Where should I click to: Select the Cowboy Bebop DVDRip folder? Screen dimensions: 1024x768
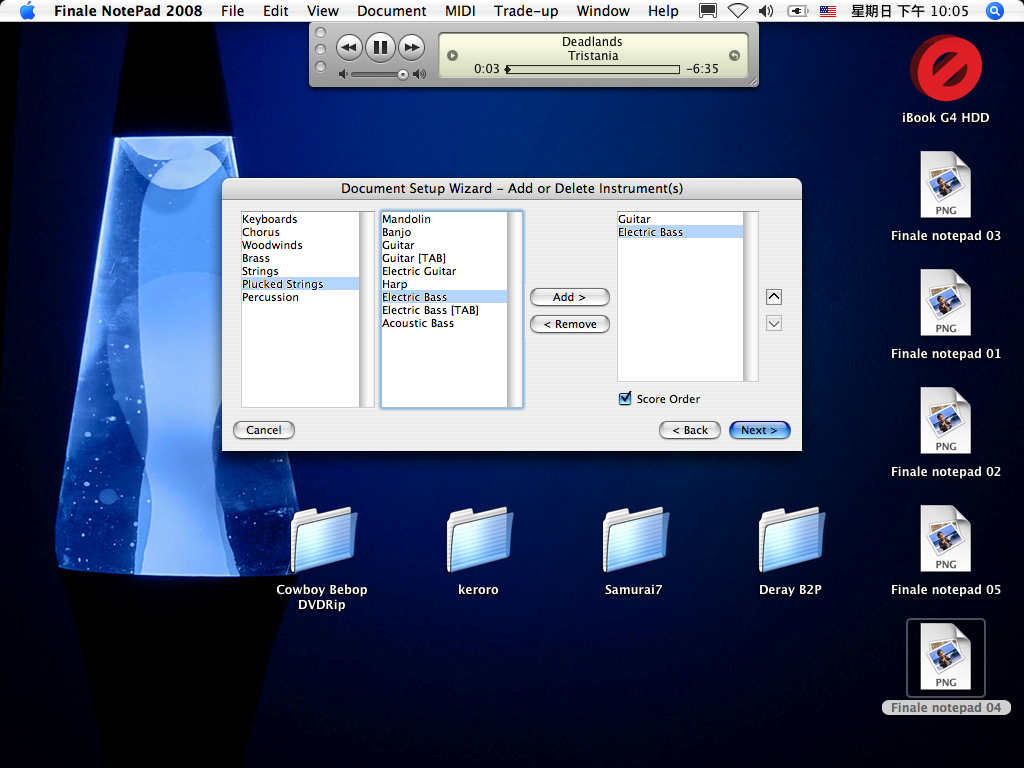[322, 541]
